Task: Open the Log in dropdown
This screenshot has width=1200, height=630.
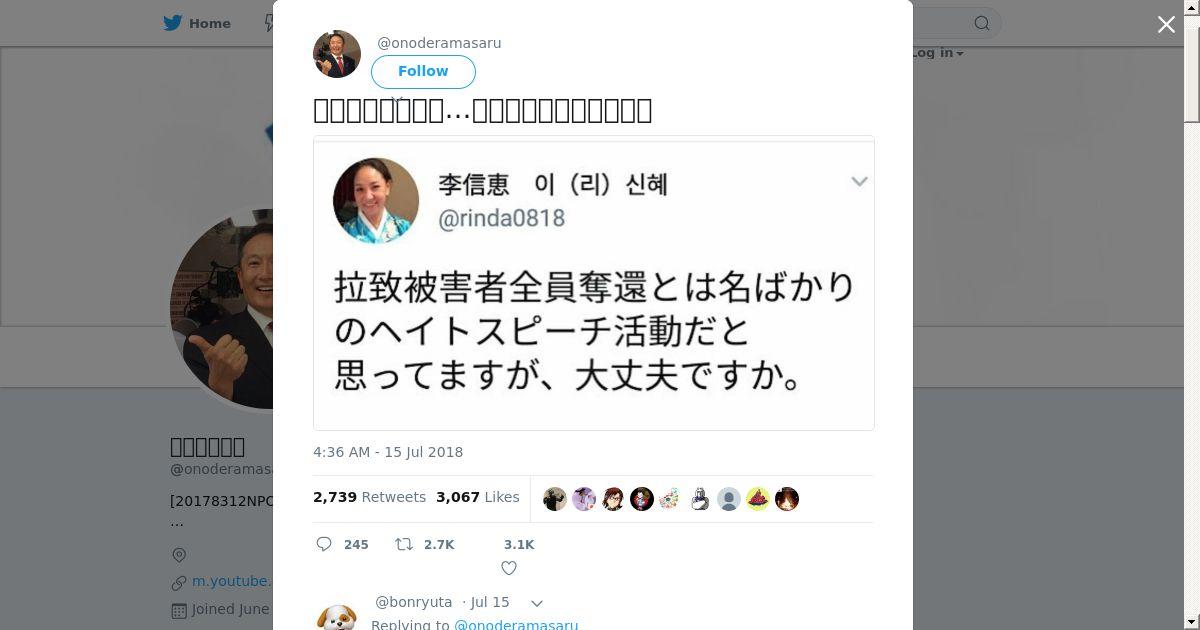Action: 937,53
